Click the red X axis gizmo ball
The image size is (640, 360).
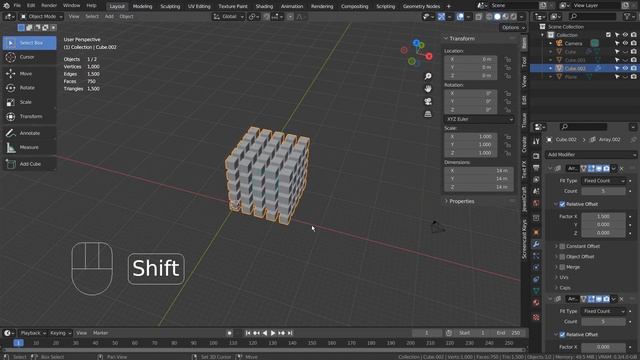(x=429, y=56)
